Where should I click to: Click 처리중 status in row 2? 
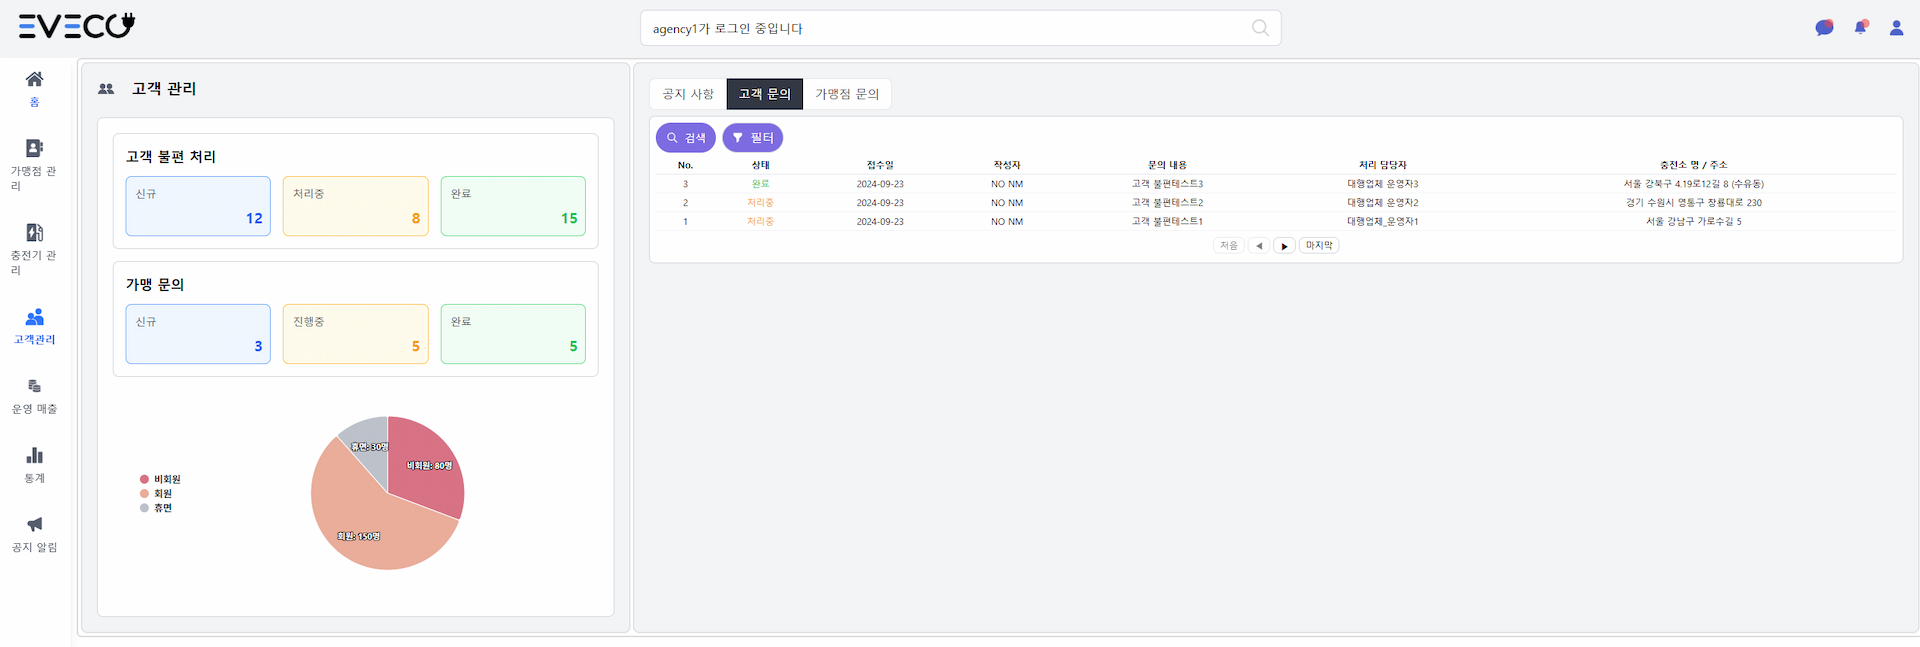[x=761, y=203]
